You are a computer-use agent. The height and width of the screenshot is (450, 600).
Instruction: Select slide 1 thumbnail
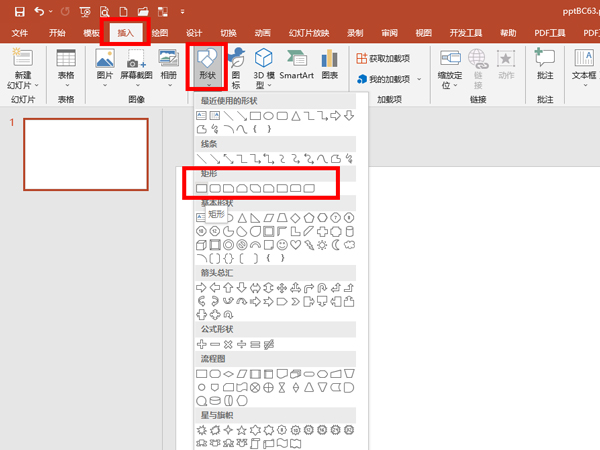click(x=85, y=146)
